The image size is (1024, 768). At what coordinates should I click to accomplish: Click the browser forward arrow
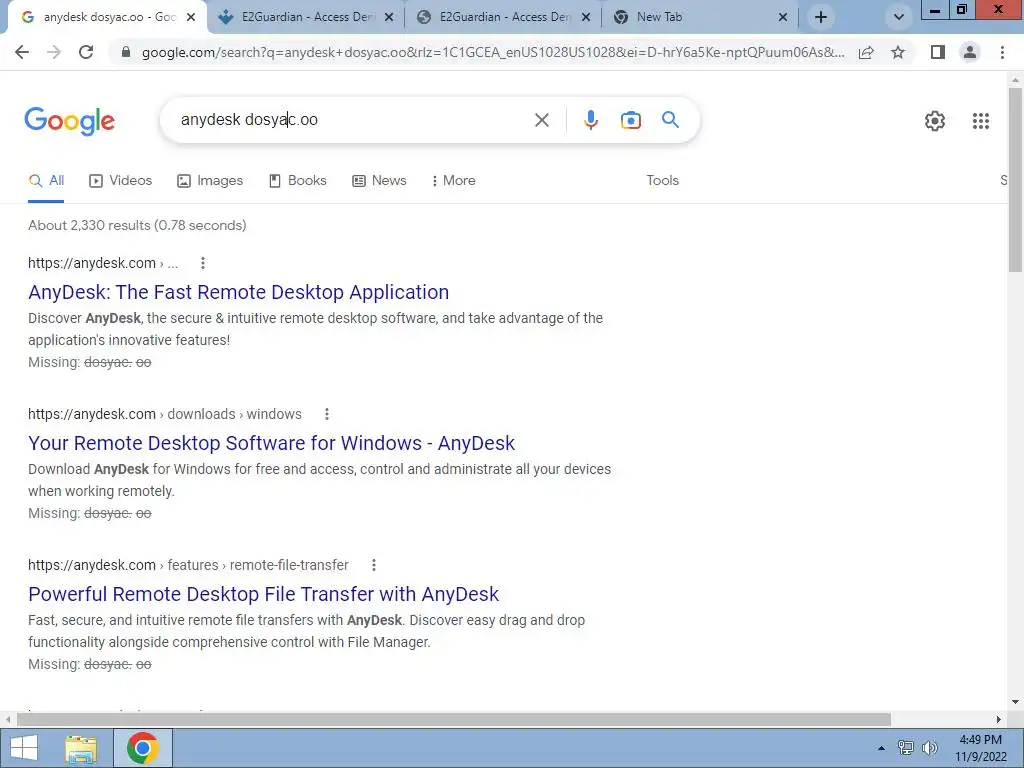pyautogui.click(x=54, y=52)
